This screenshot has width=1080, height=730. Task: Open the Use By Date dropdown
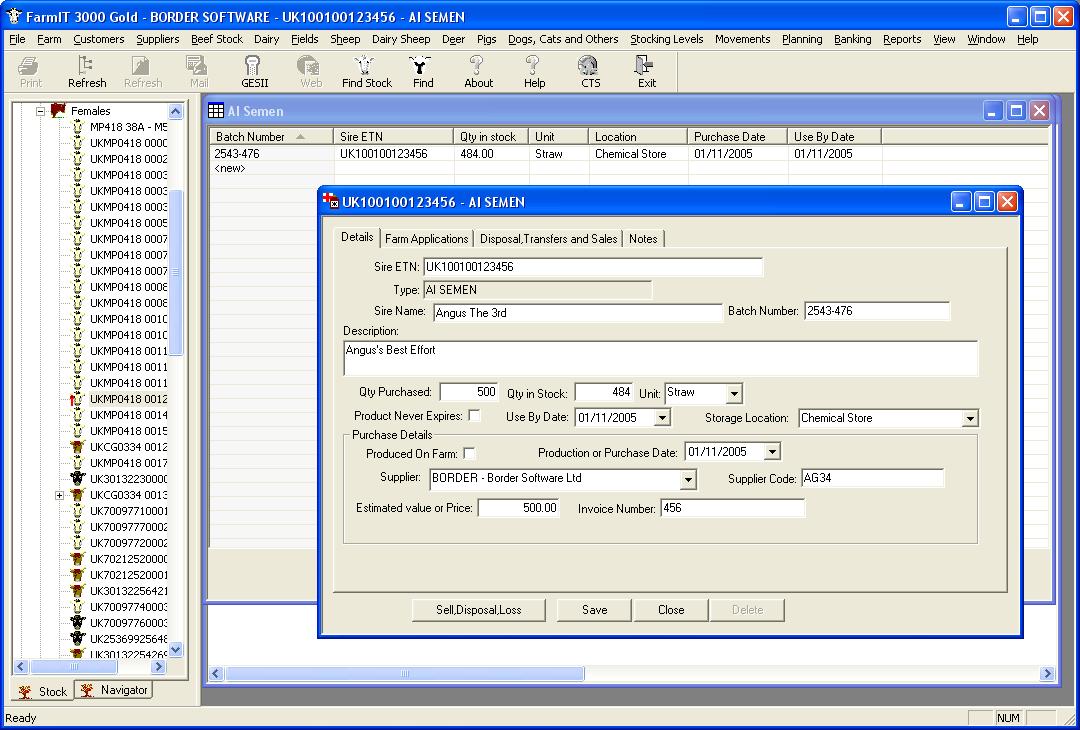coord(662,417)
